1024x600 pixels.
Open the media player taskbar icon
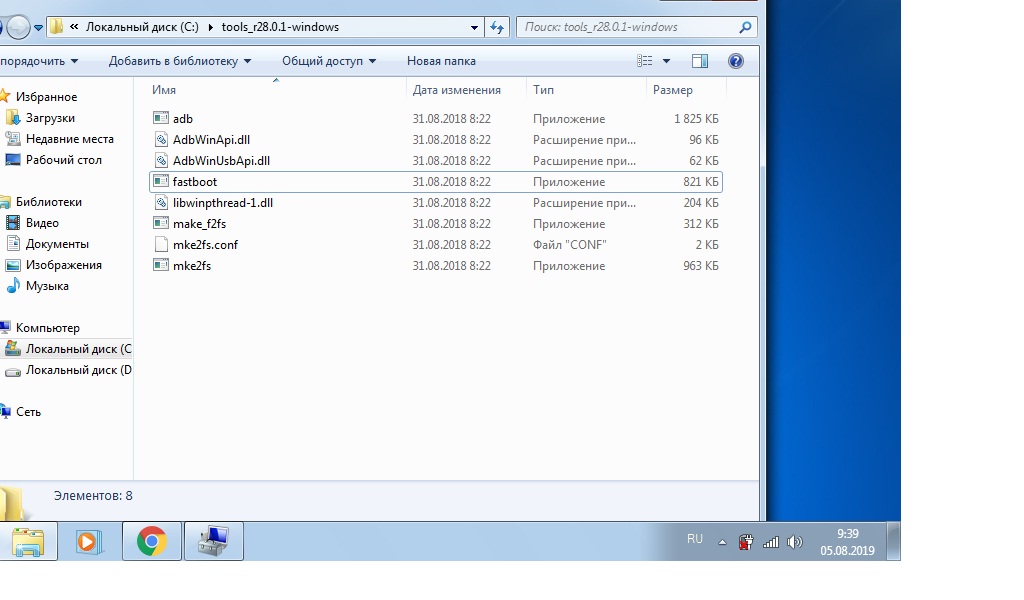click(x=88, y=541)
